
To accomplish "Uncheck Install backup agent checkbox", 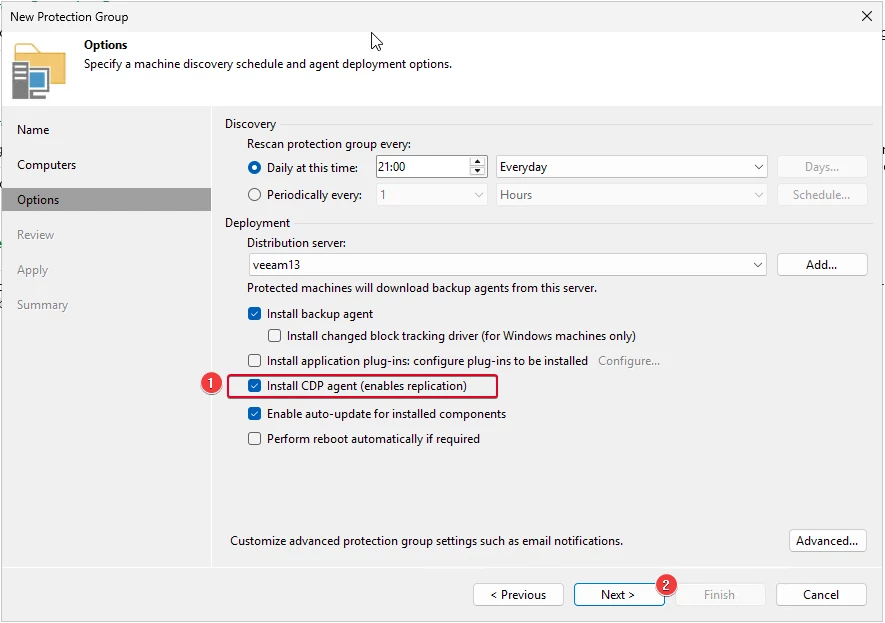I will tap(255, 314).
